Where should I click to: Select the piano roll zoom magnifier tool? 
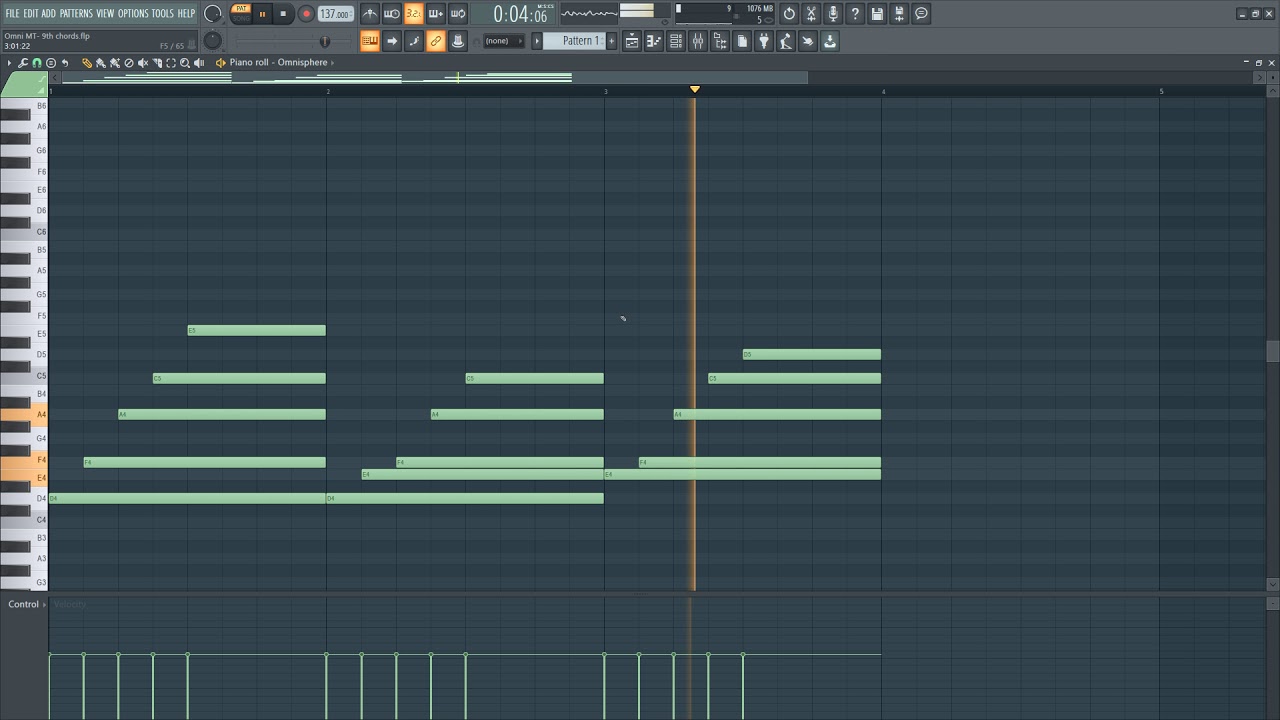coord(185,63)
